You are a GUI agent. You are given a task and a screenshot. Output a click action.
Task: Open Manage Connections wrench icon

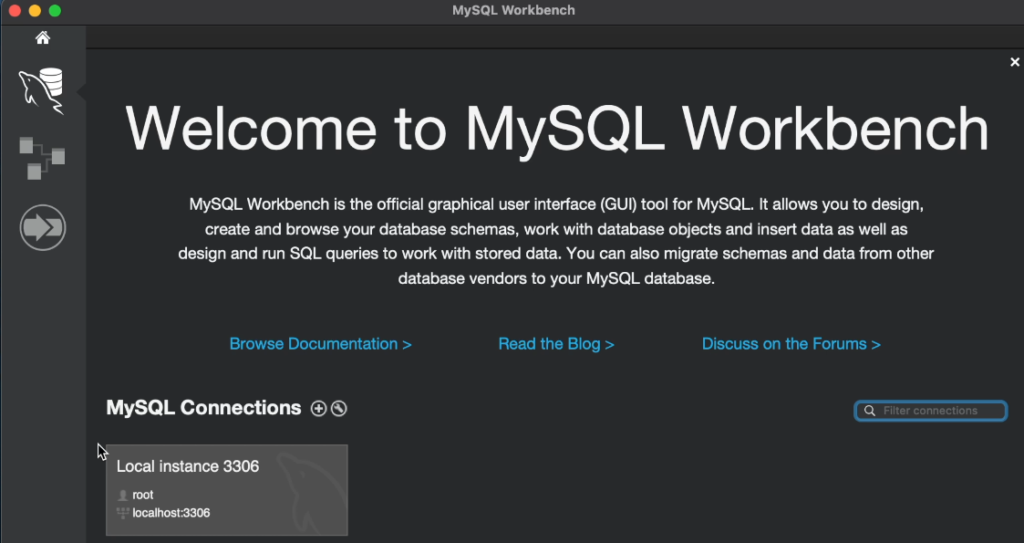[x=338, y=408]
